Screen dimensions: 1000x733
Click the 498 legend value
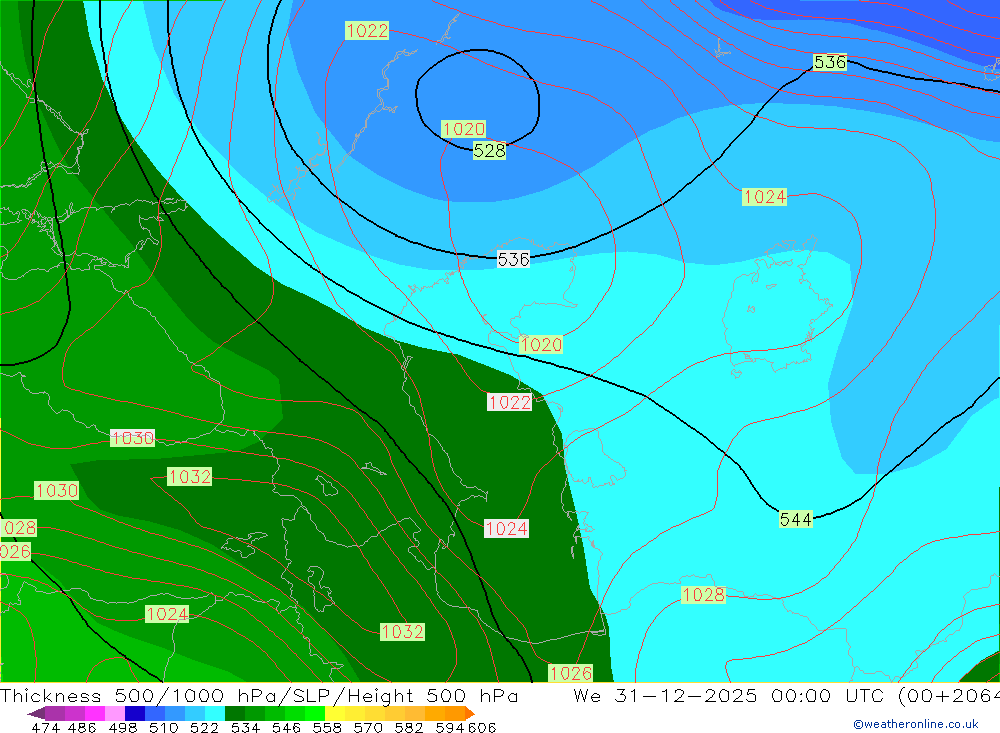(123, 728)
